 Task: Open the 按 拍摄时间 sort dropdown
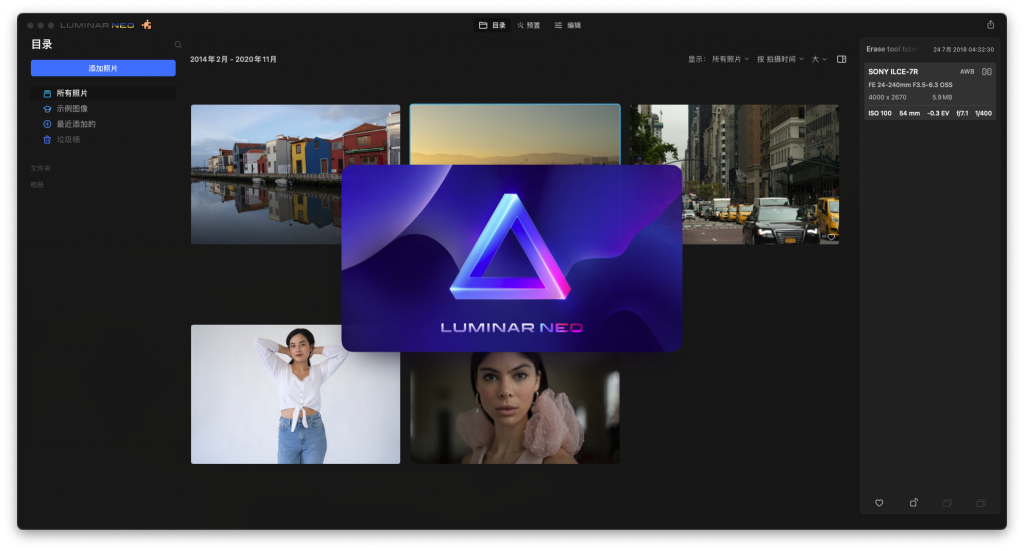point(780,59)
